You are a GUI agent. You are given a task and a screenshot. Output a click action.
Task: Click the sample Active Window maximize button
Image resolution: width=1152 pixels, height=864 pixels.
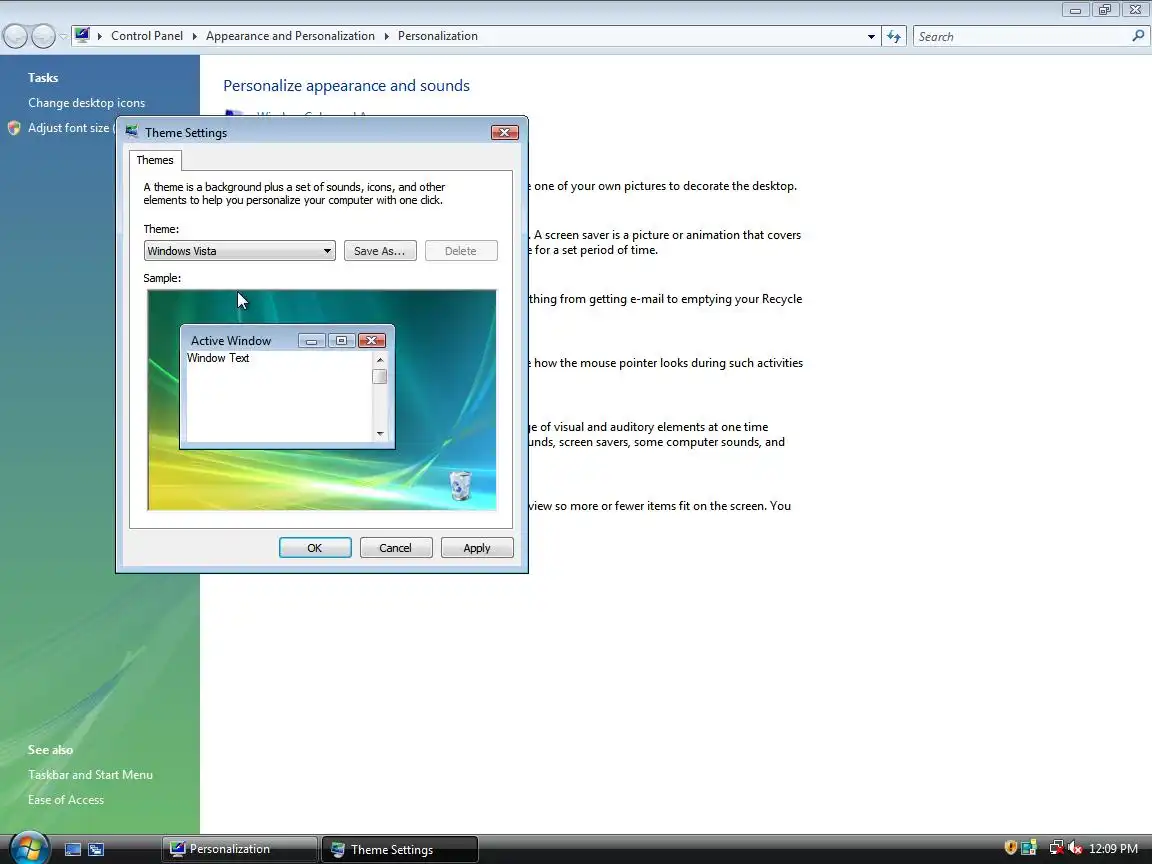point(341,340)
